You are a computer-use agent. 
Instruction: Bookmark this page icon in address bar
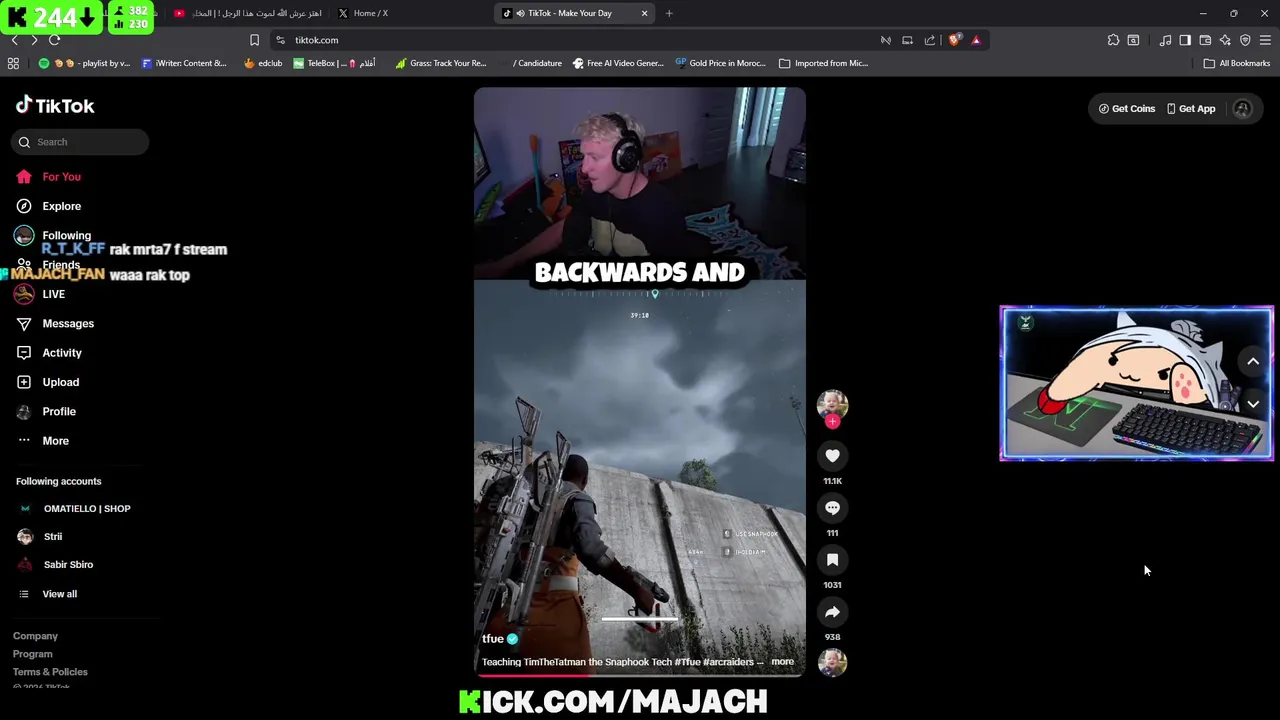254,40
